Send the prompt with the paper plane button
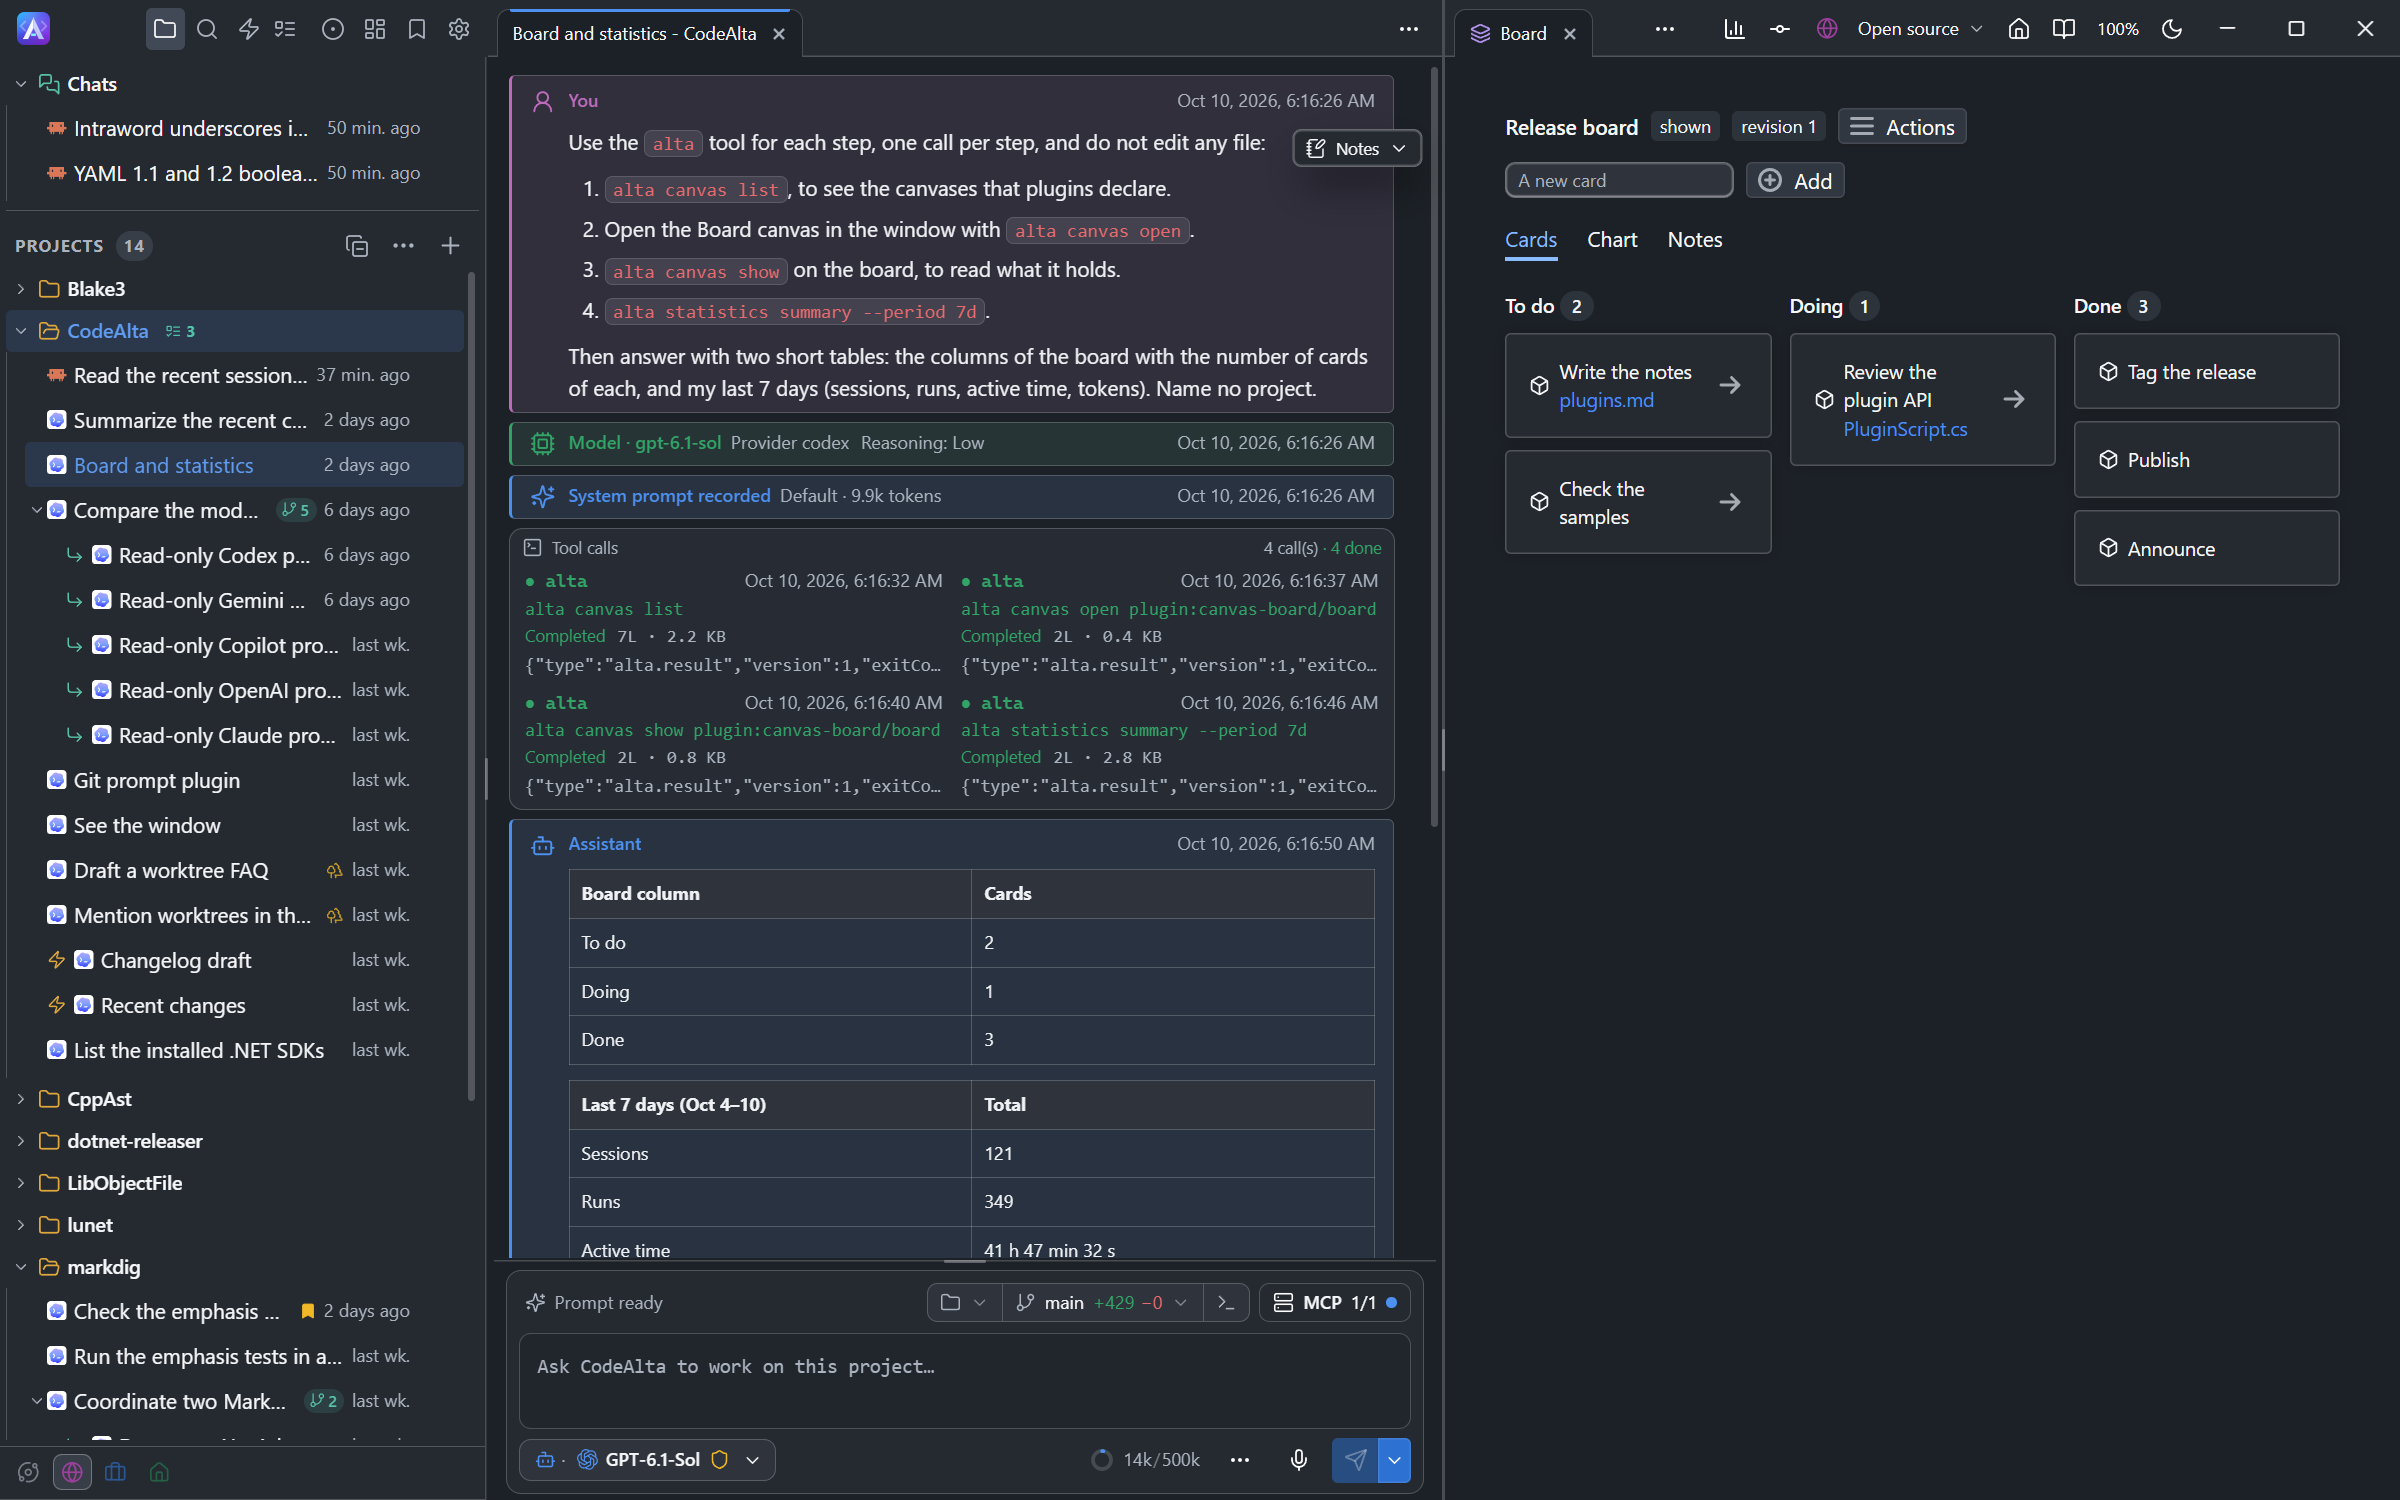Viewport: 2400px width, 1500px height. (x=1355, y=1460)
